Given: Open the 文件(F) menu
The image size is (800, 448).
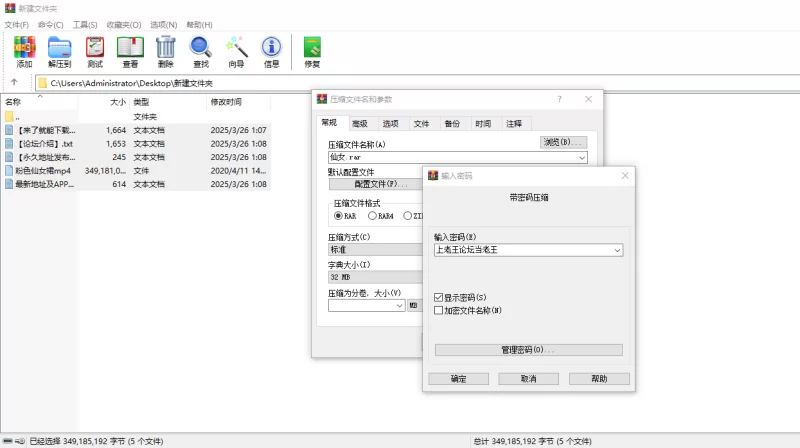Looking at the screenshot, I should point(16,24).
